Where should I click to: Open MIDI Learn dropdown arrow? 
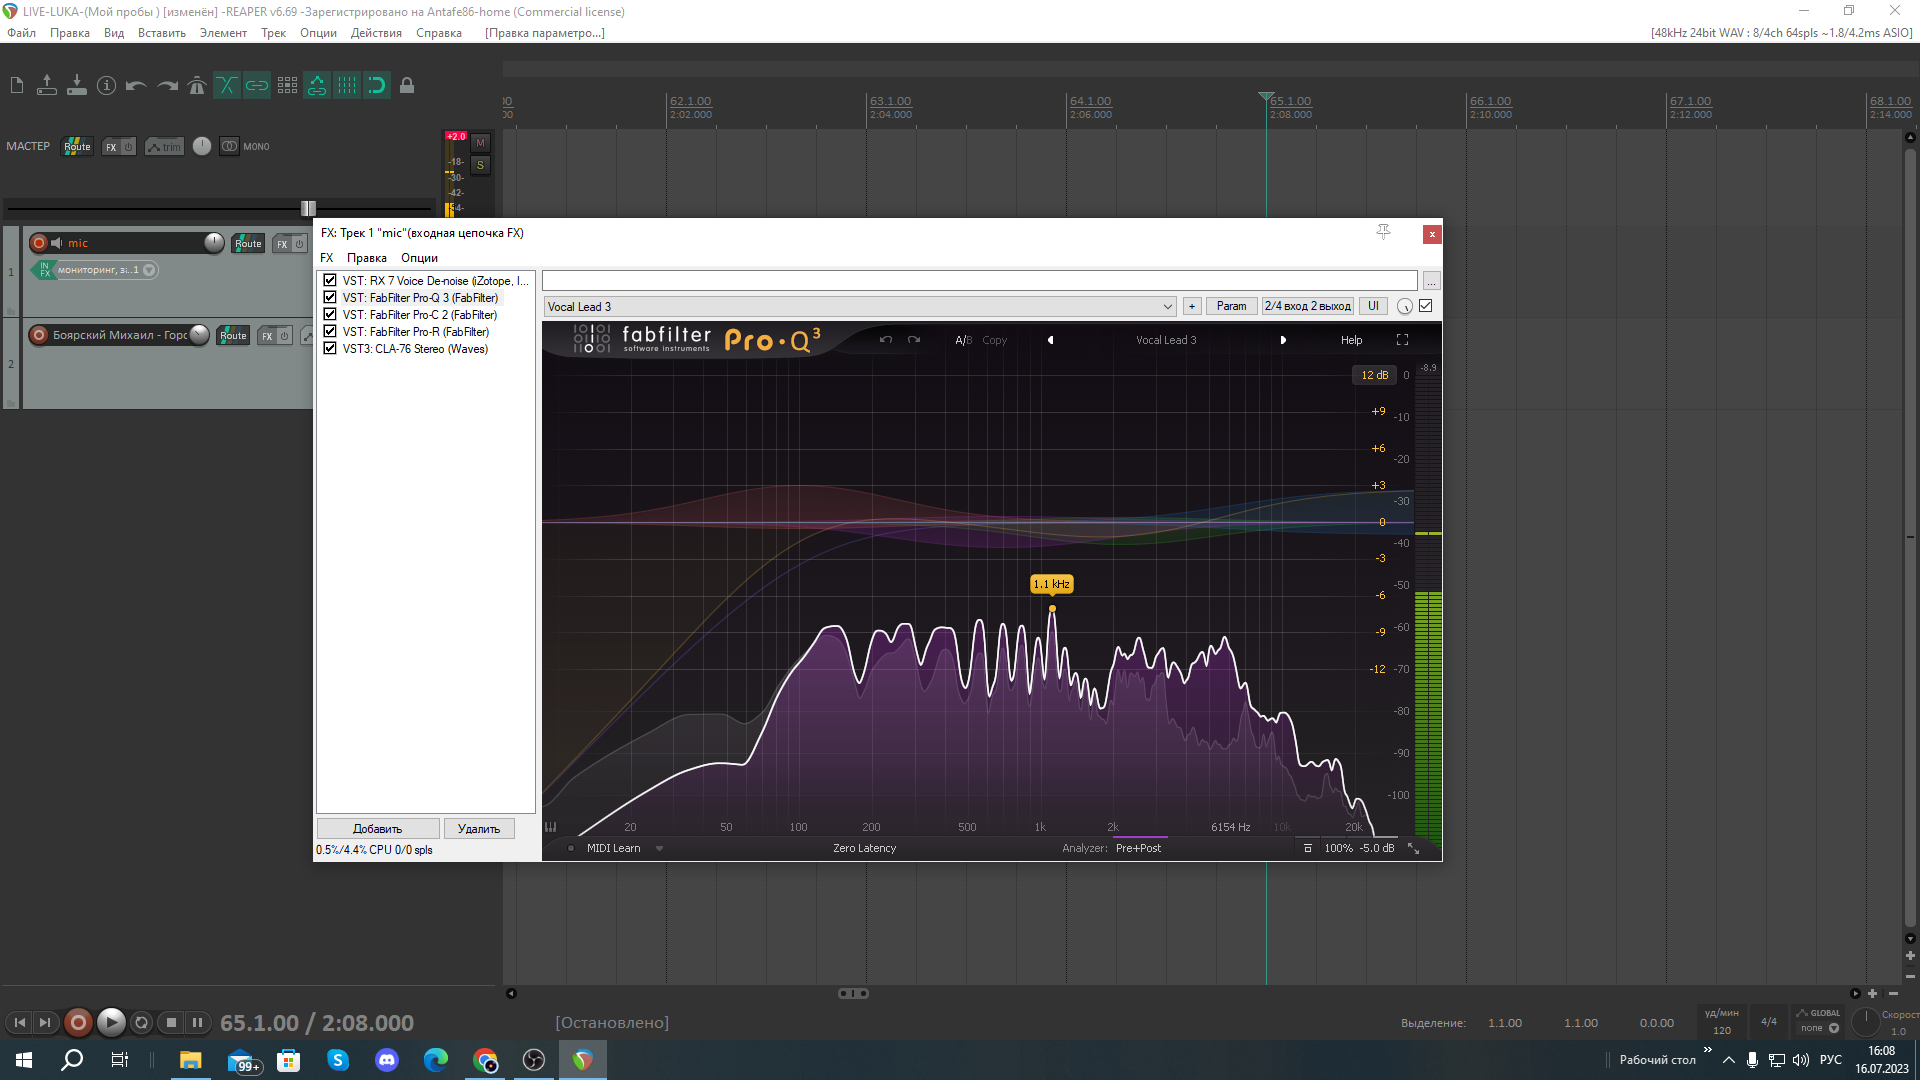point(659,849)
